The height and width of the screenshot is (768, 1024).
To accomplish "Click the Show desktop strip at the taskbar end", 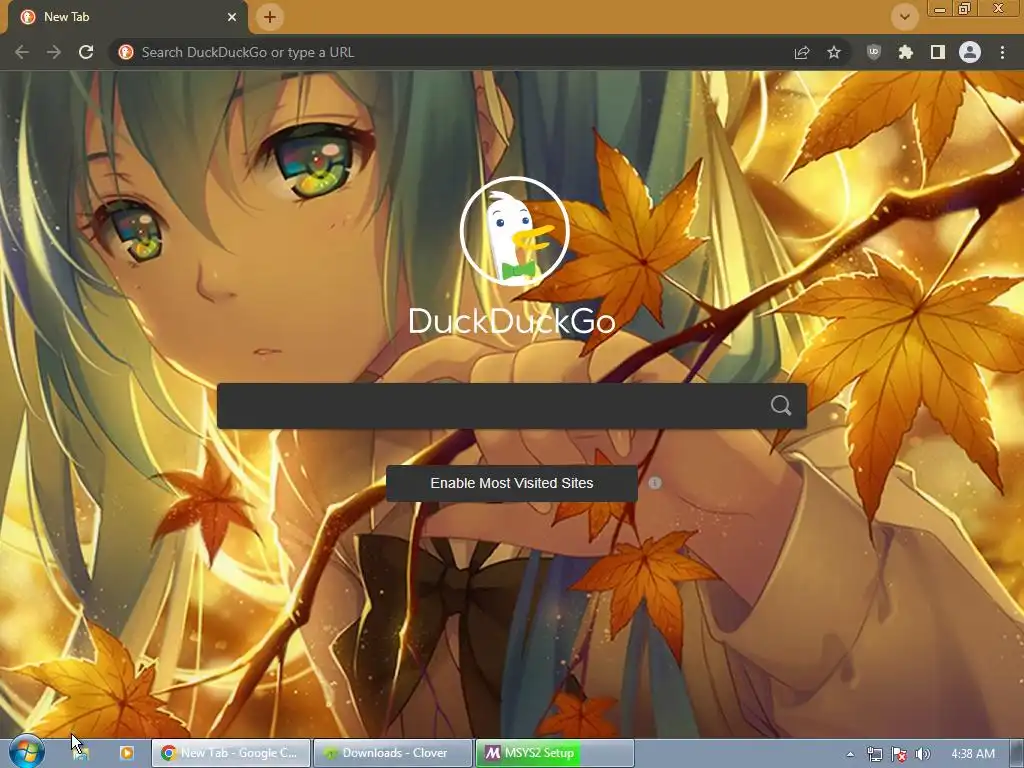I will click(1017, 753).
